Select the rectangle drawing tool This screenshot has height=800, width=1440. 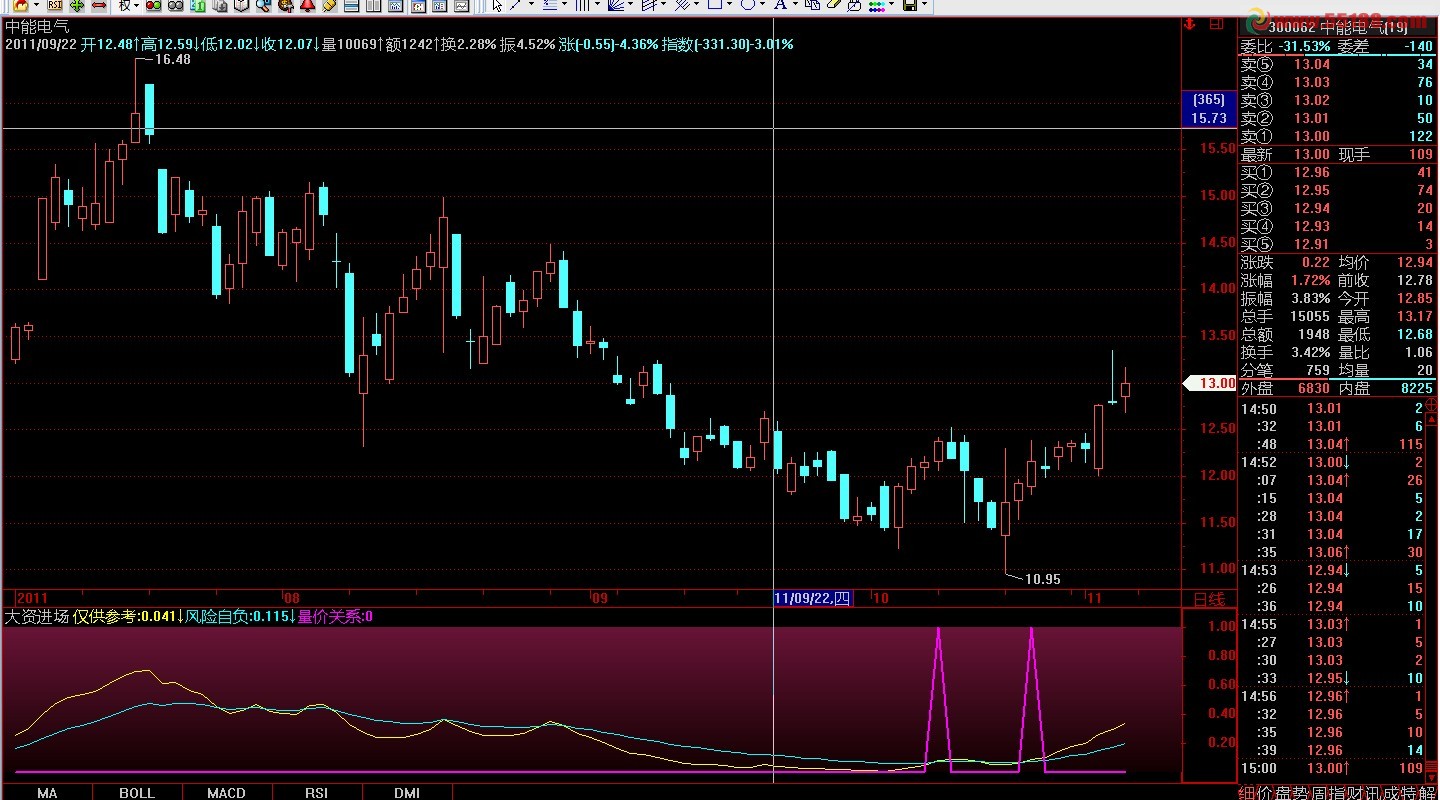click(714, 5)
